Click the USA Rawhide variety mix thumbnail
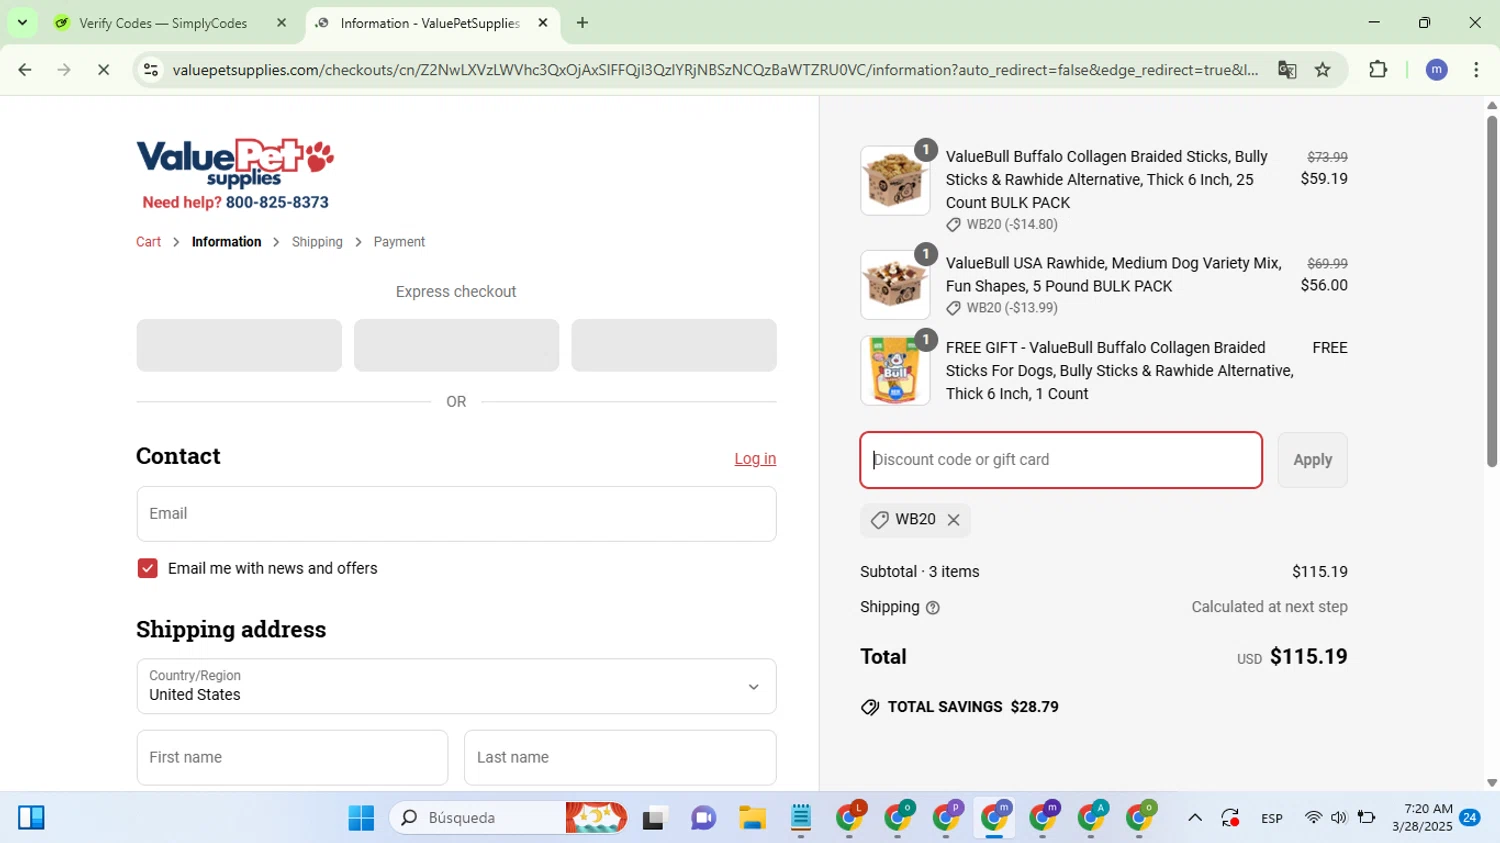Viewport: 1500px width, 843px height. [x=895, y=285]
